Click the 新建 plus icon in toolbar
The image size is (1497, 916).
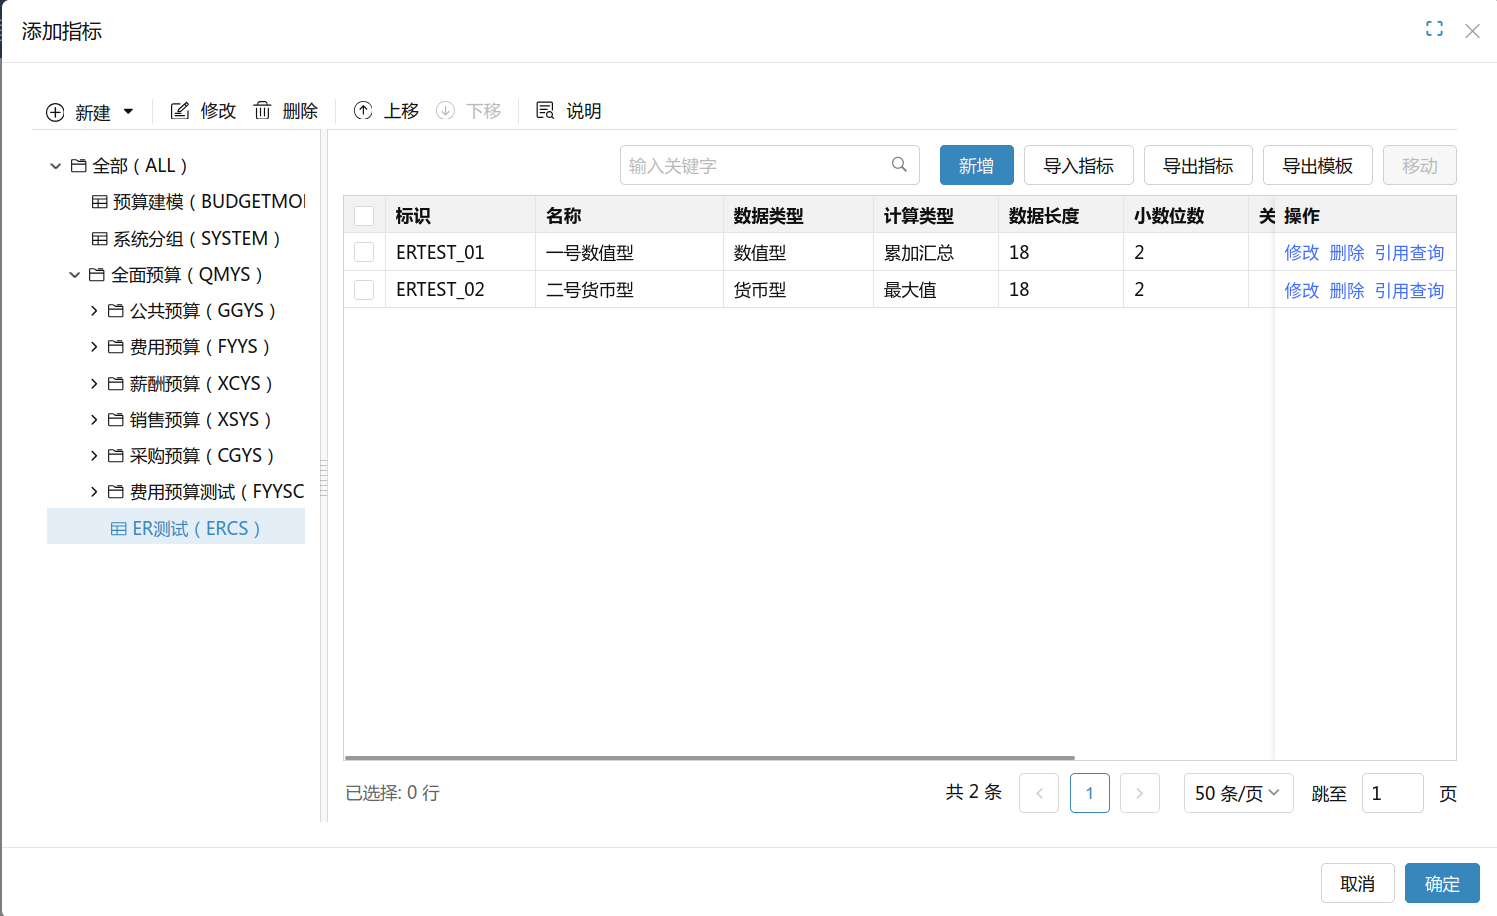(55, 112)
